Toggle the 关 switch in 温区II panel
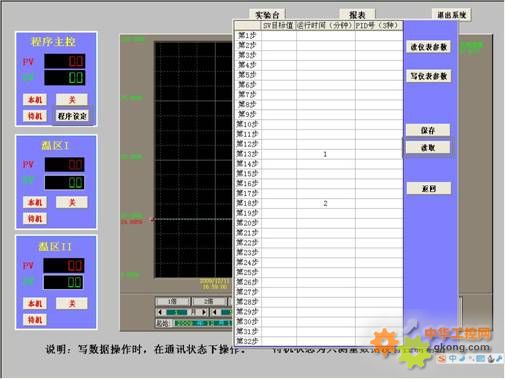The height and width of the screenshot is (379, 505). (72, 303)
